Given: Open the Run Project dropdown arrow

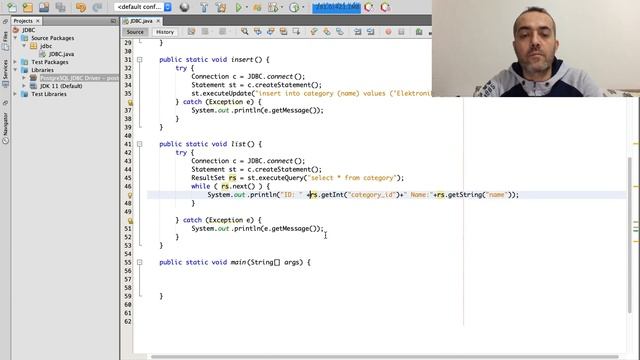Looking at the screenshot, I should 247,7.
